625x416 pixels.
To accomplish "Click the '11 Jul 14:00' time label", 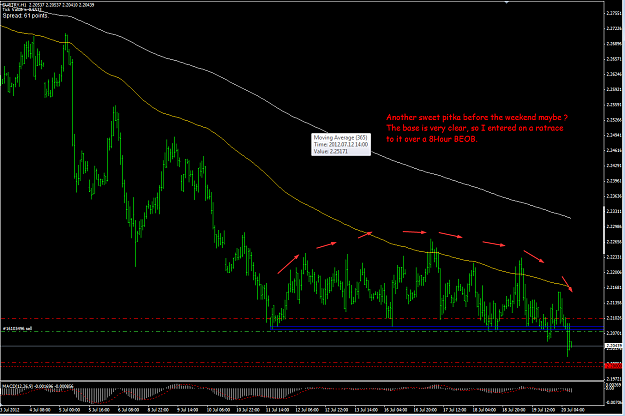I will point(277,410).
